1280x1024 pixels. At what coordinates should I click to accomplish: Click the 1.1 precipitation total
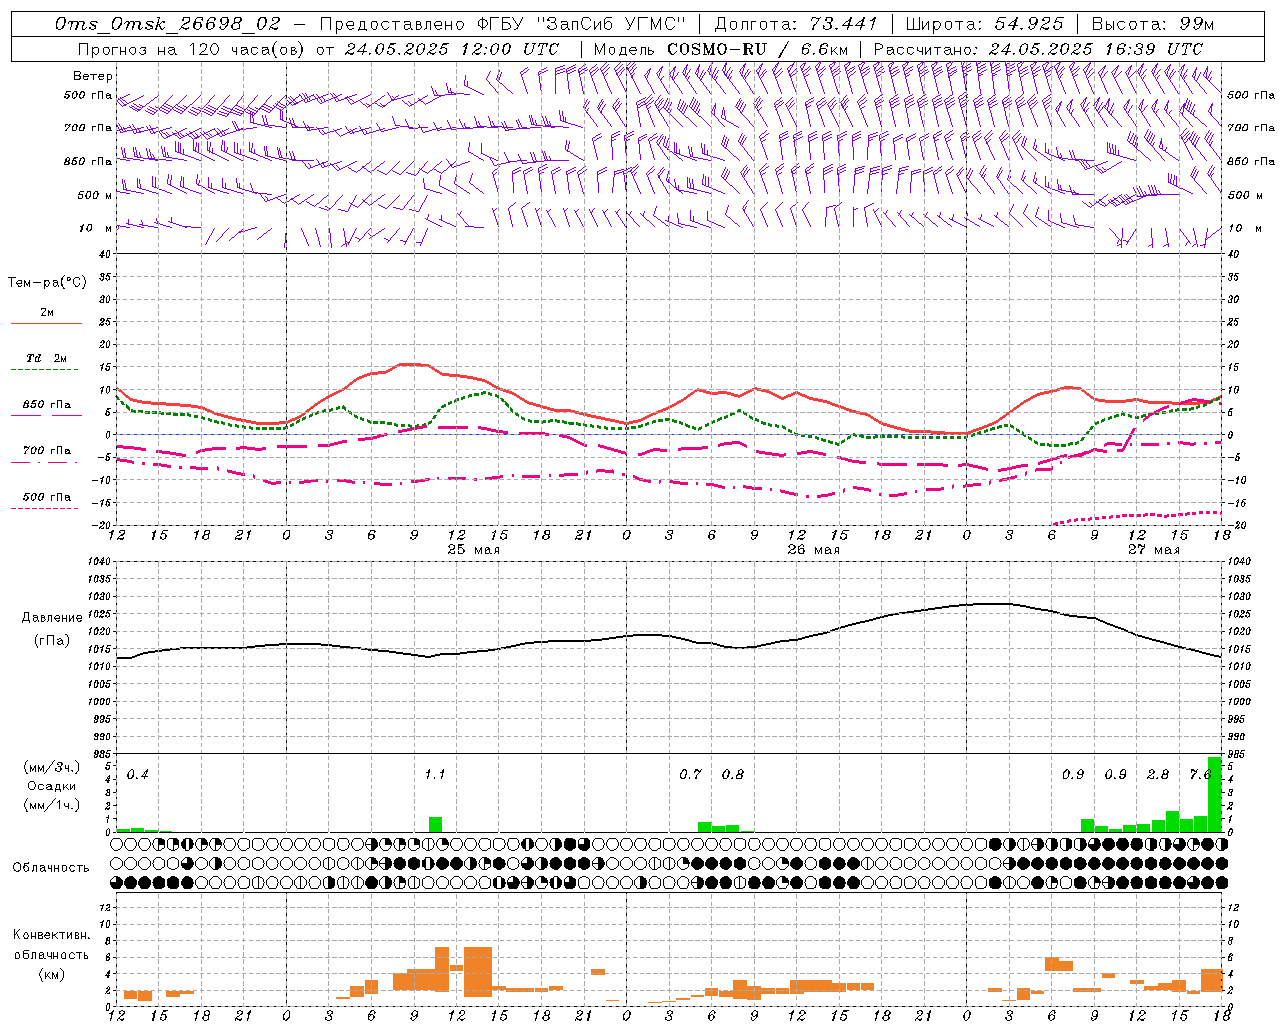[434, 775]
